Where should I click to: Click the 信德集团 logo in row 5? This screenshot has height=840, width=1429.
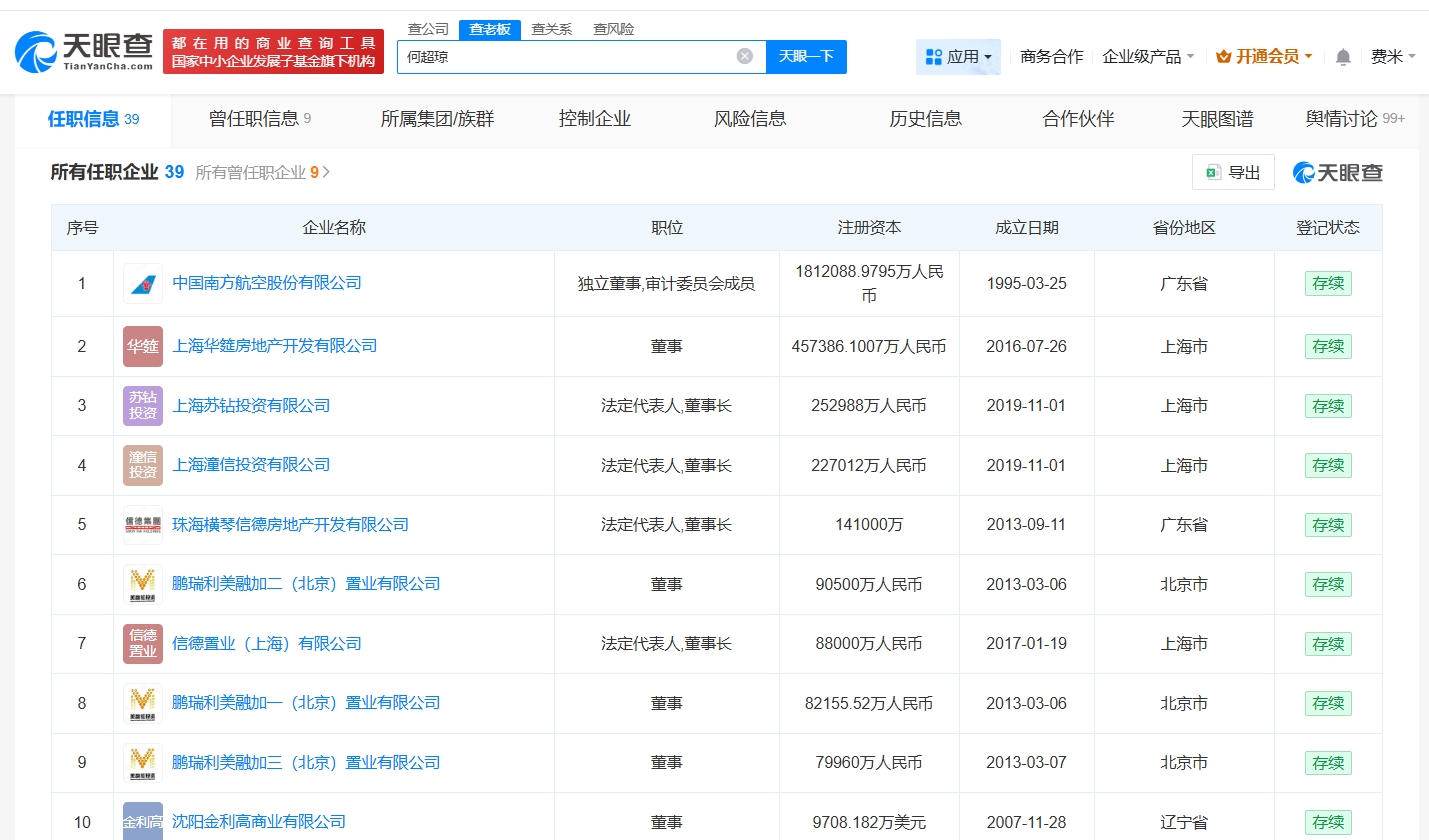(143, 524)
